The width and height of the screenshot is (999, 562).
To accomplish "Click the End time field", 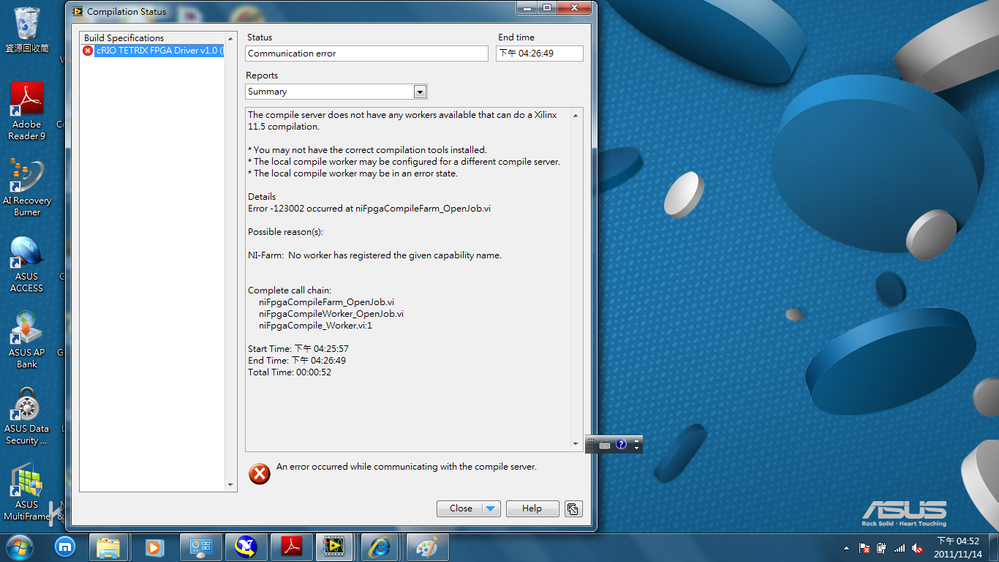I will 539,54.
